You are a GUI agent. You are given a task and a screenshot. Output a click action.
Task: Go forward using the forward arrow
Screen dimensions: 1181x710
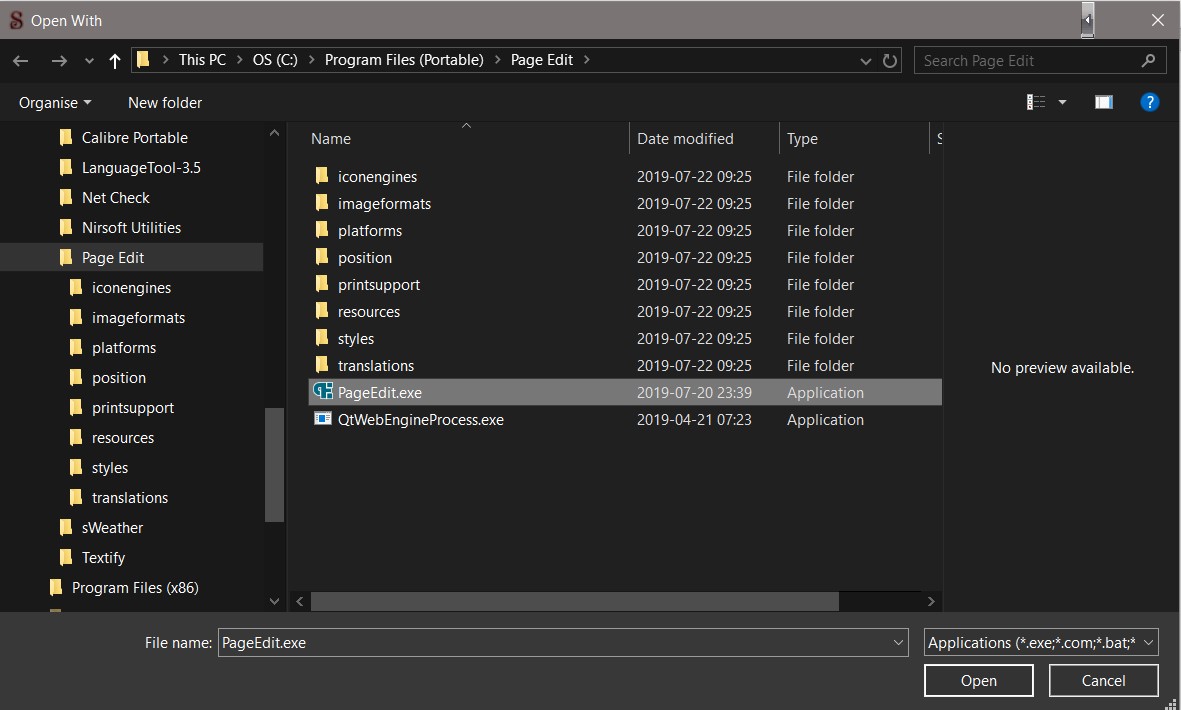pos(59,61)
